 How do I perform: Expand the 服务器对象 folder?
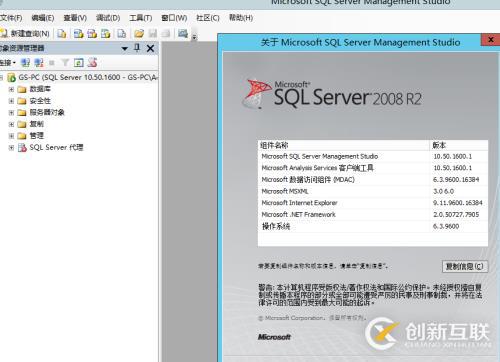[11, 113]
